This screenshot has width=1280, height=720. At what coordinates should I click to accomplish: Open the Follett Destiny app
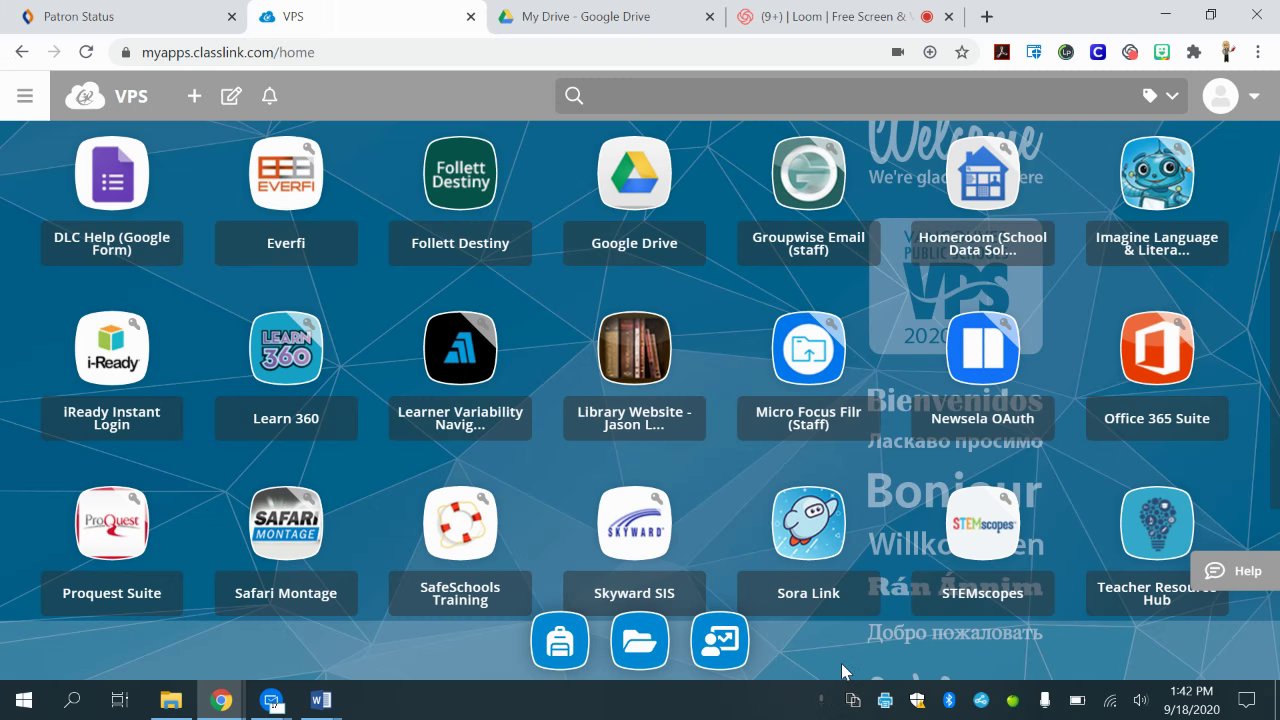point(460,173)
